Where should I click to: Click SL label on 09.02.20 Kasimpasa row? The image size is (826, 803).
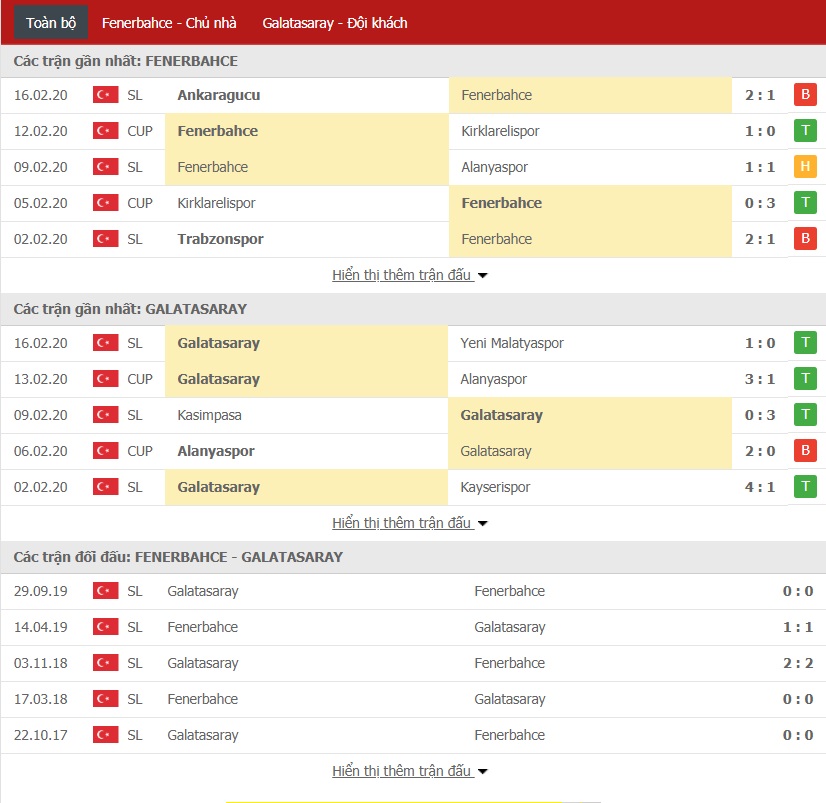click(x=135, y=415)
